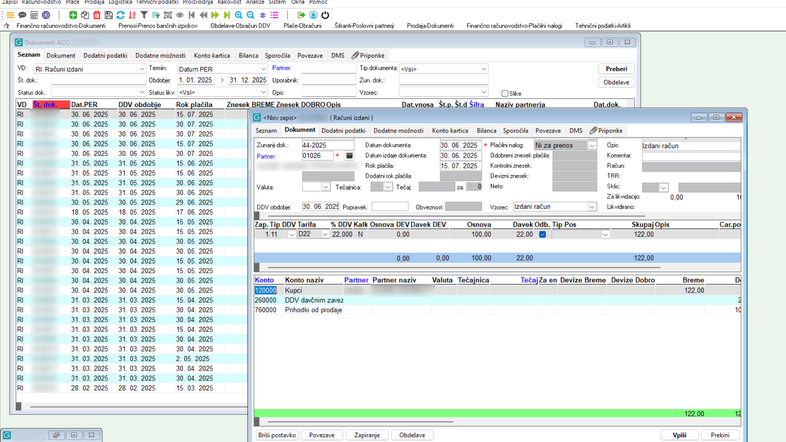Click the eye preview toolbar icon
786x442 pixels.
coord(180,15)
